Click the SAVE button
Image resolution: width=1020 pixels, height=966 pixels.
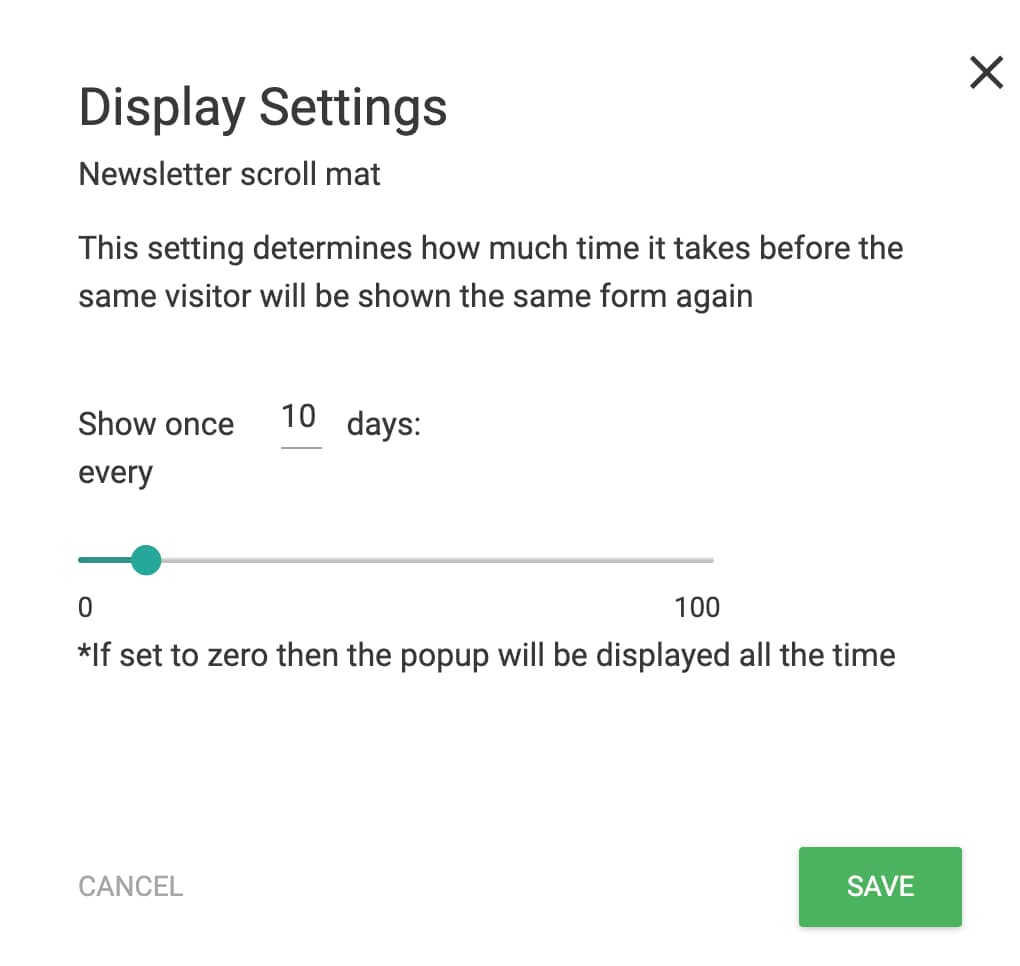[880, 887]
